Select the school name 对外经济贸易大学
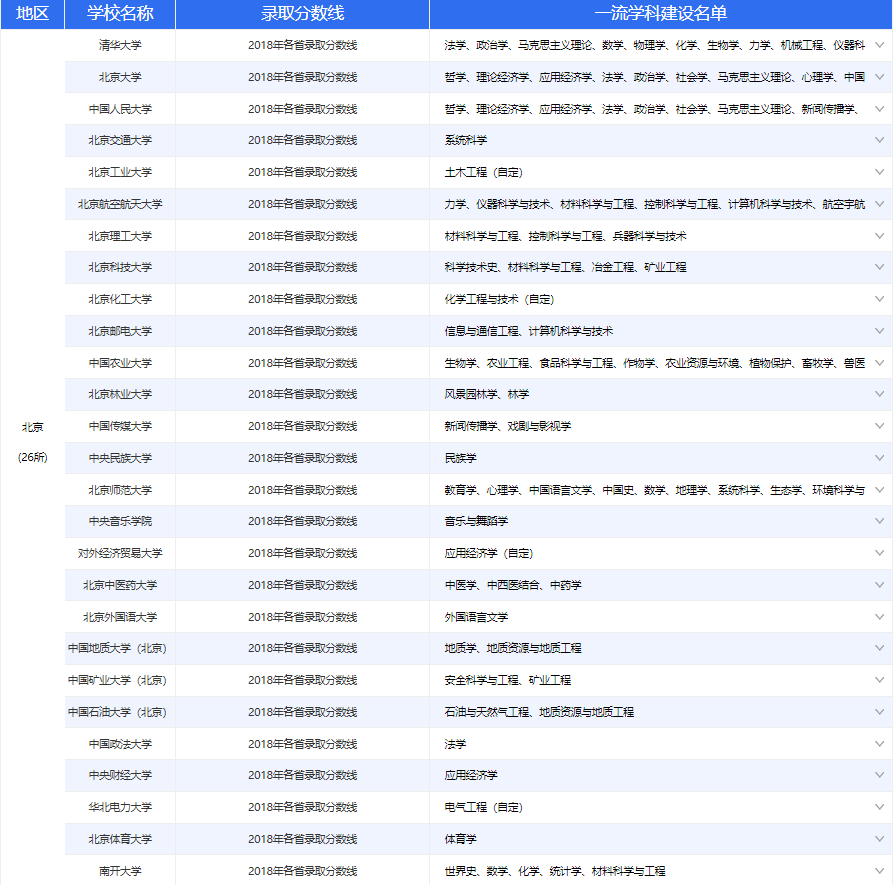Viewport: 893px width, 885px height. coord(120,553)
